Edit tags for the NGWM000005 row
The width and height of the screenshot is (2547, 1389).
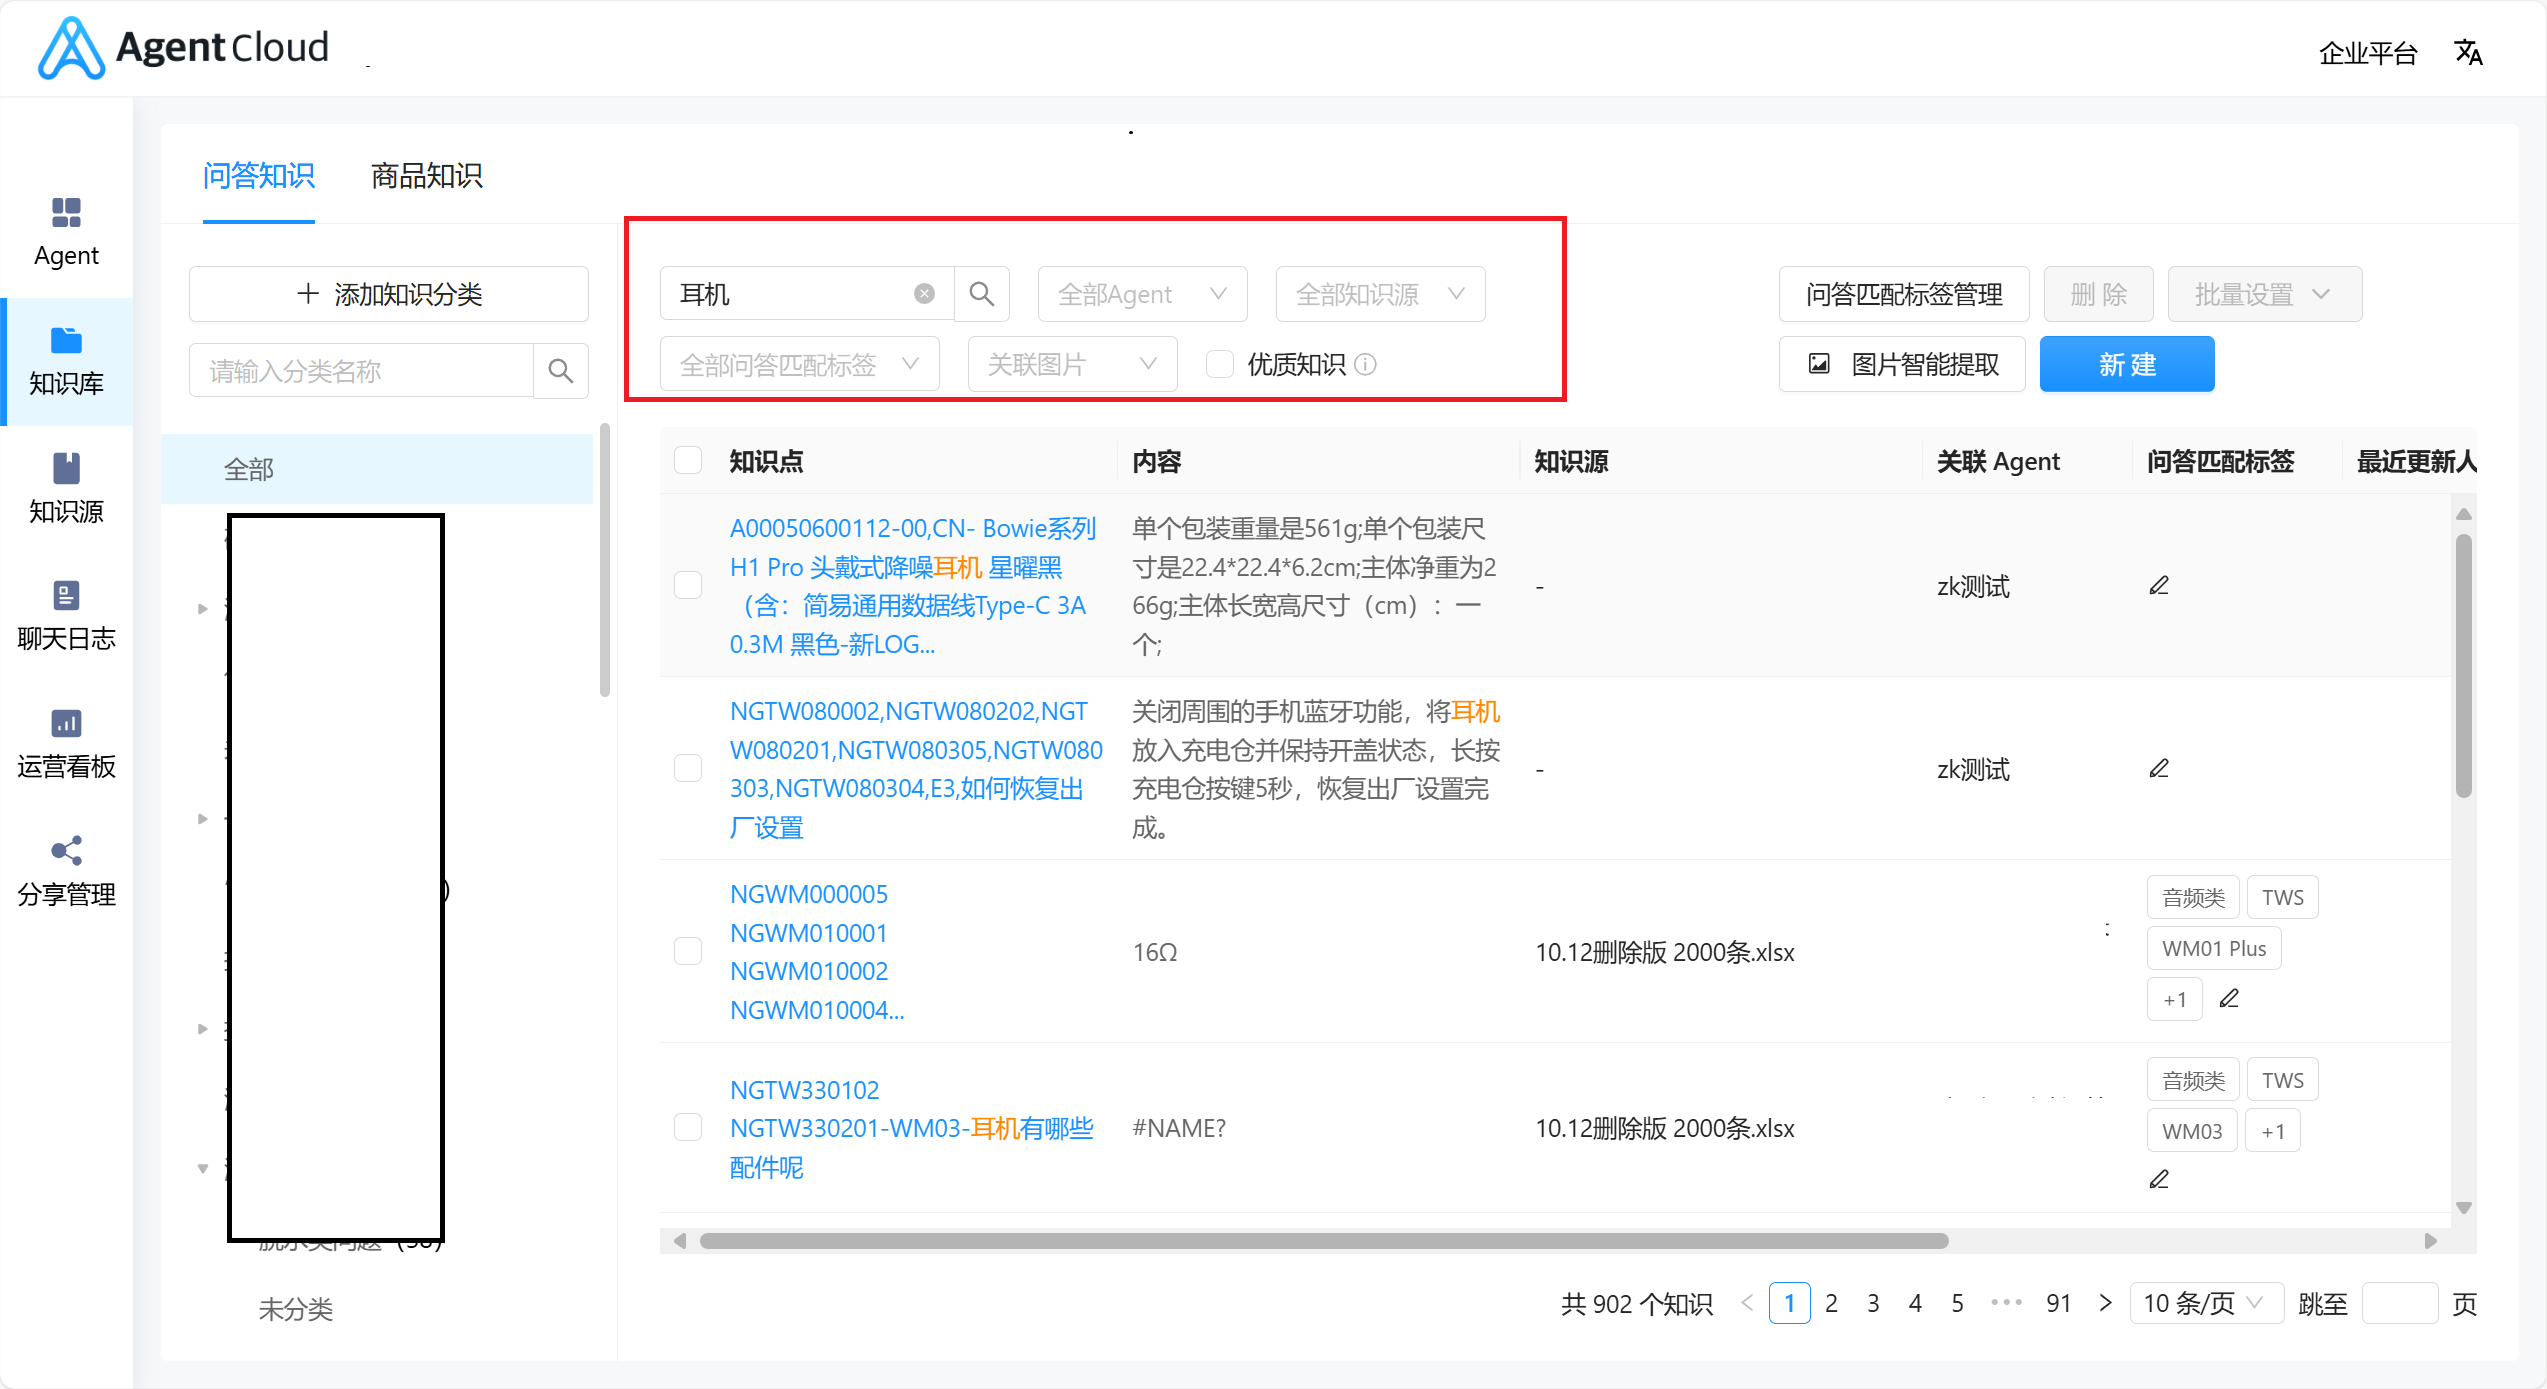pos(2229,998)
